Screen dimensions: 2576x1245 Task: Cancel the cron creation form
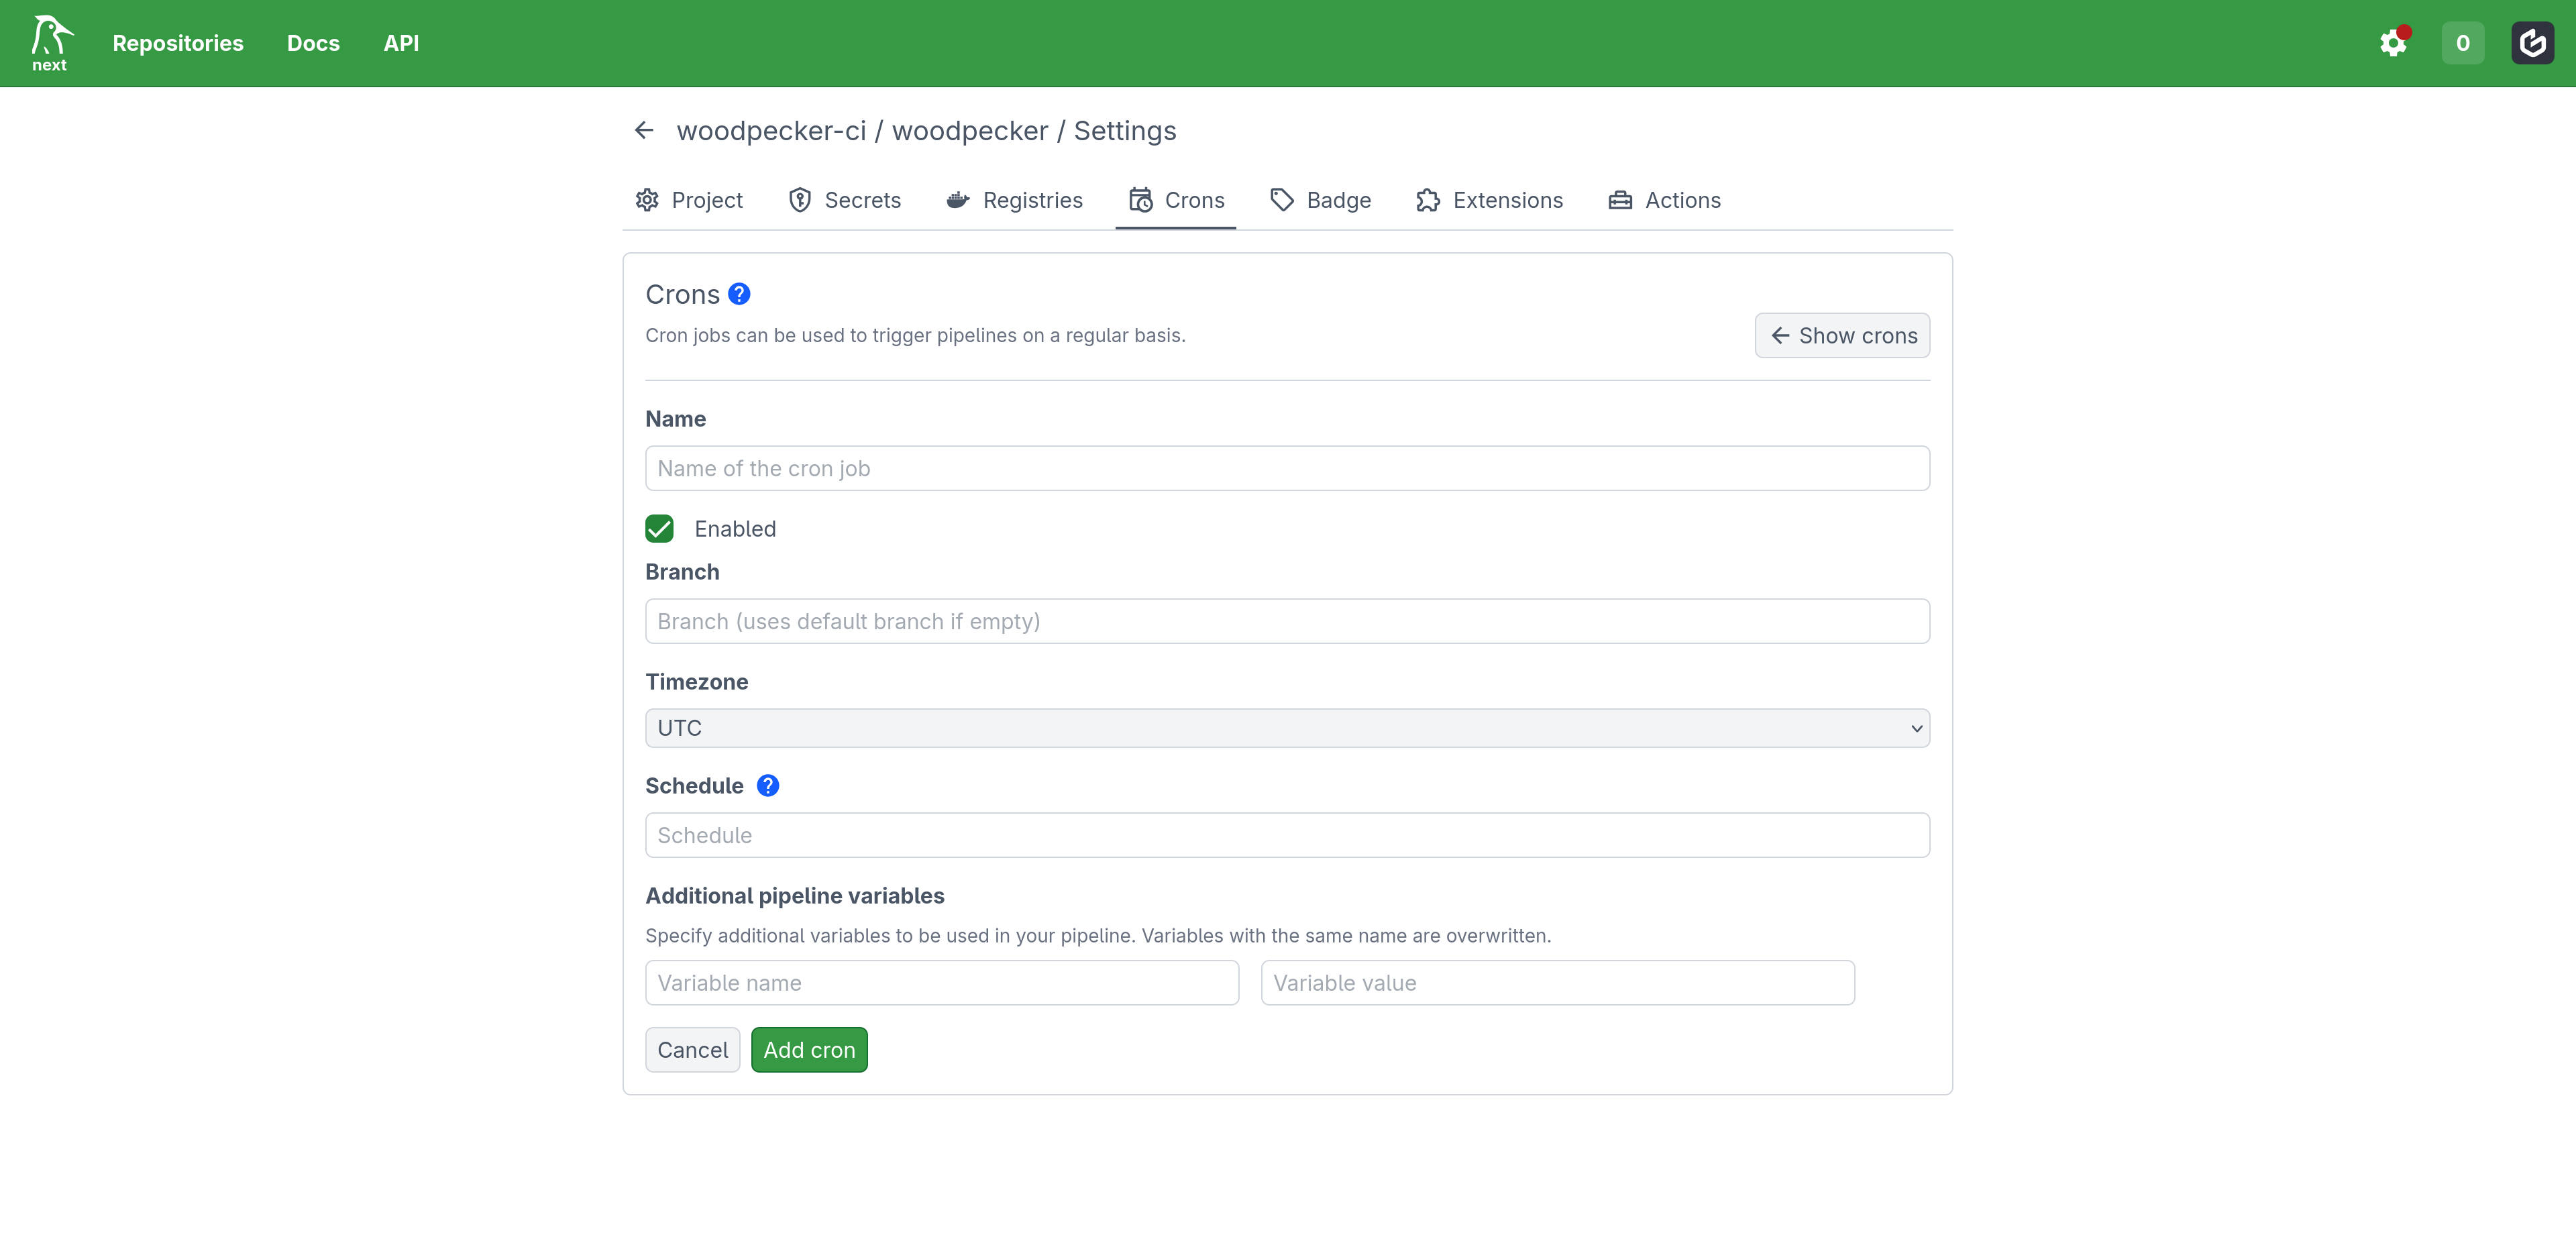pos(692,1050)
